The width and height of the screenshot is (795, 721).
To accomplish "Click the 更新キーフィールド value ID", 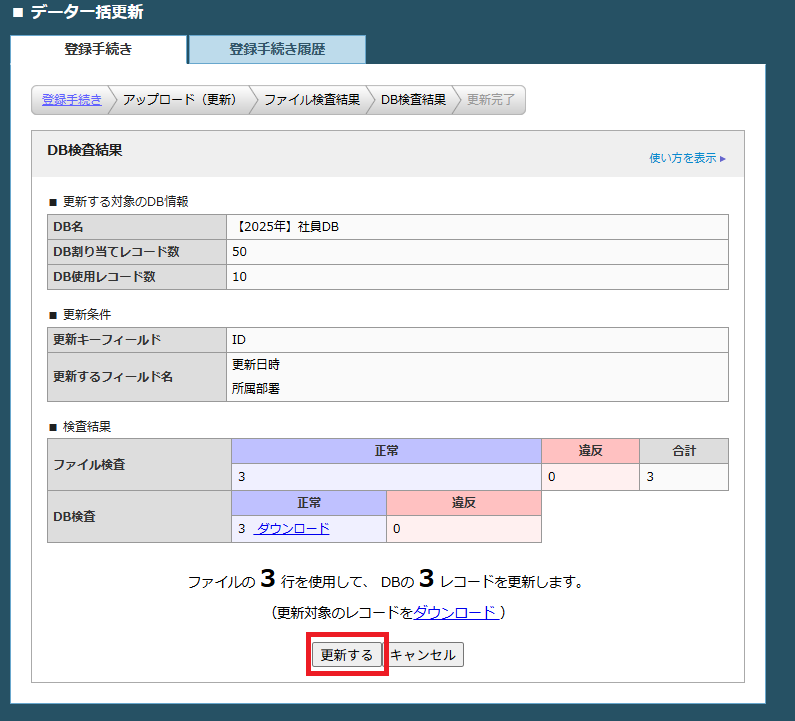I will pyautogui.click(x=477, y=340).
